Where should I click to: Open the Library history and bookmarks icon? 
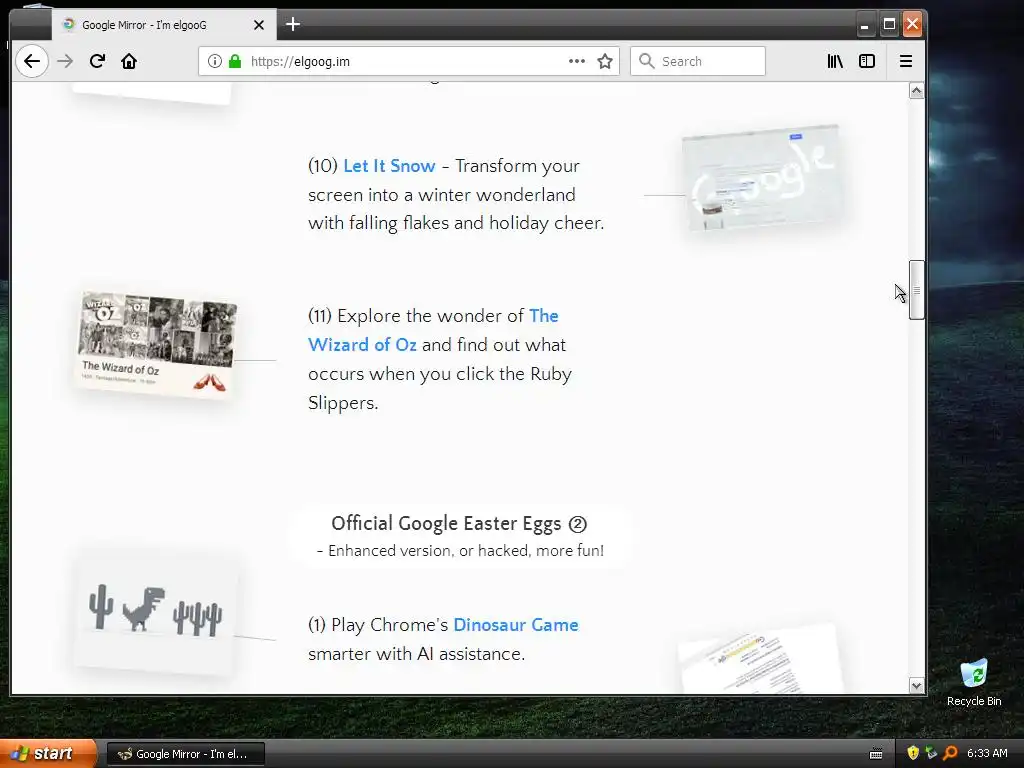[x=835, y=61]
